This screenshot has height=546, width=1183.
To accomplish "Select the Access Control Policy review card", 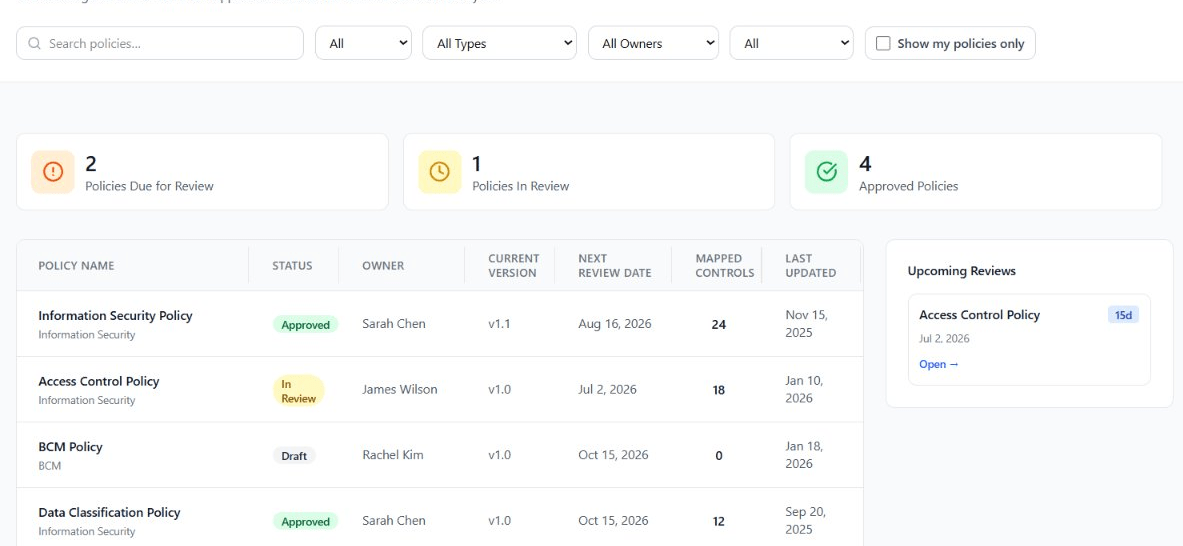I will point(1029,339).
